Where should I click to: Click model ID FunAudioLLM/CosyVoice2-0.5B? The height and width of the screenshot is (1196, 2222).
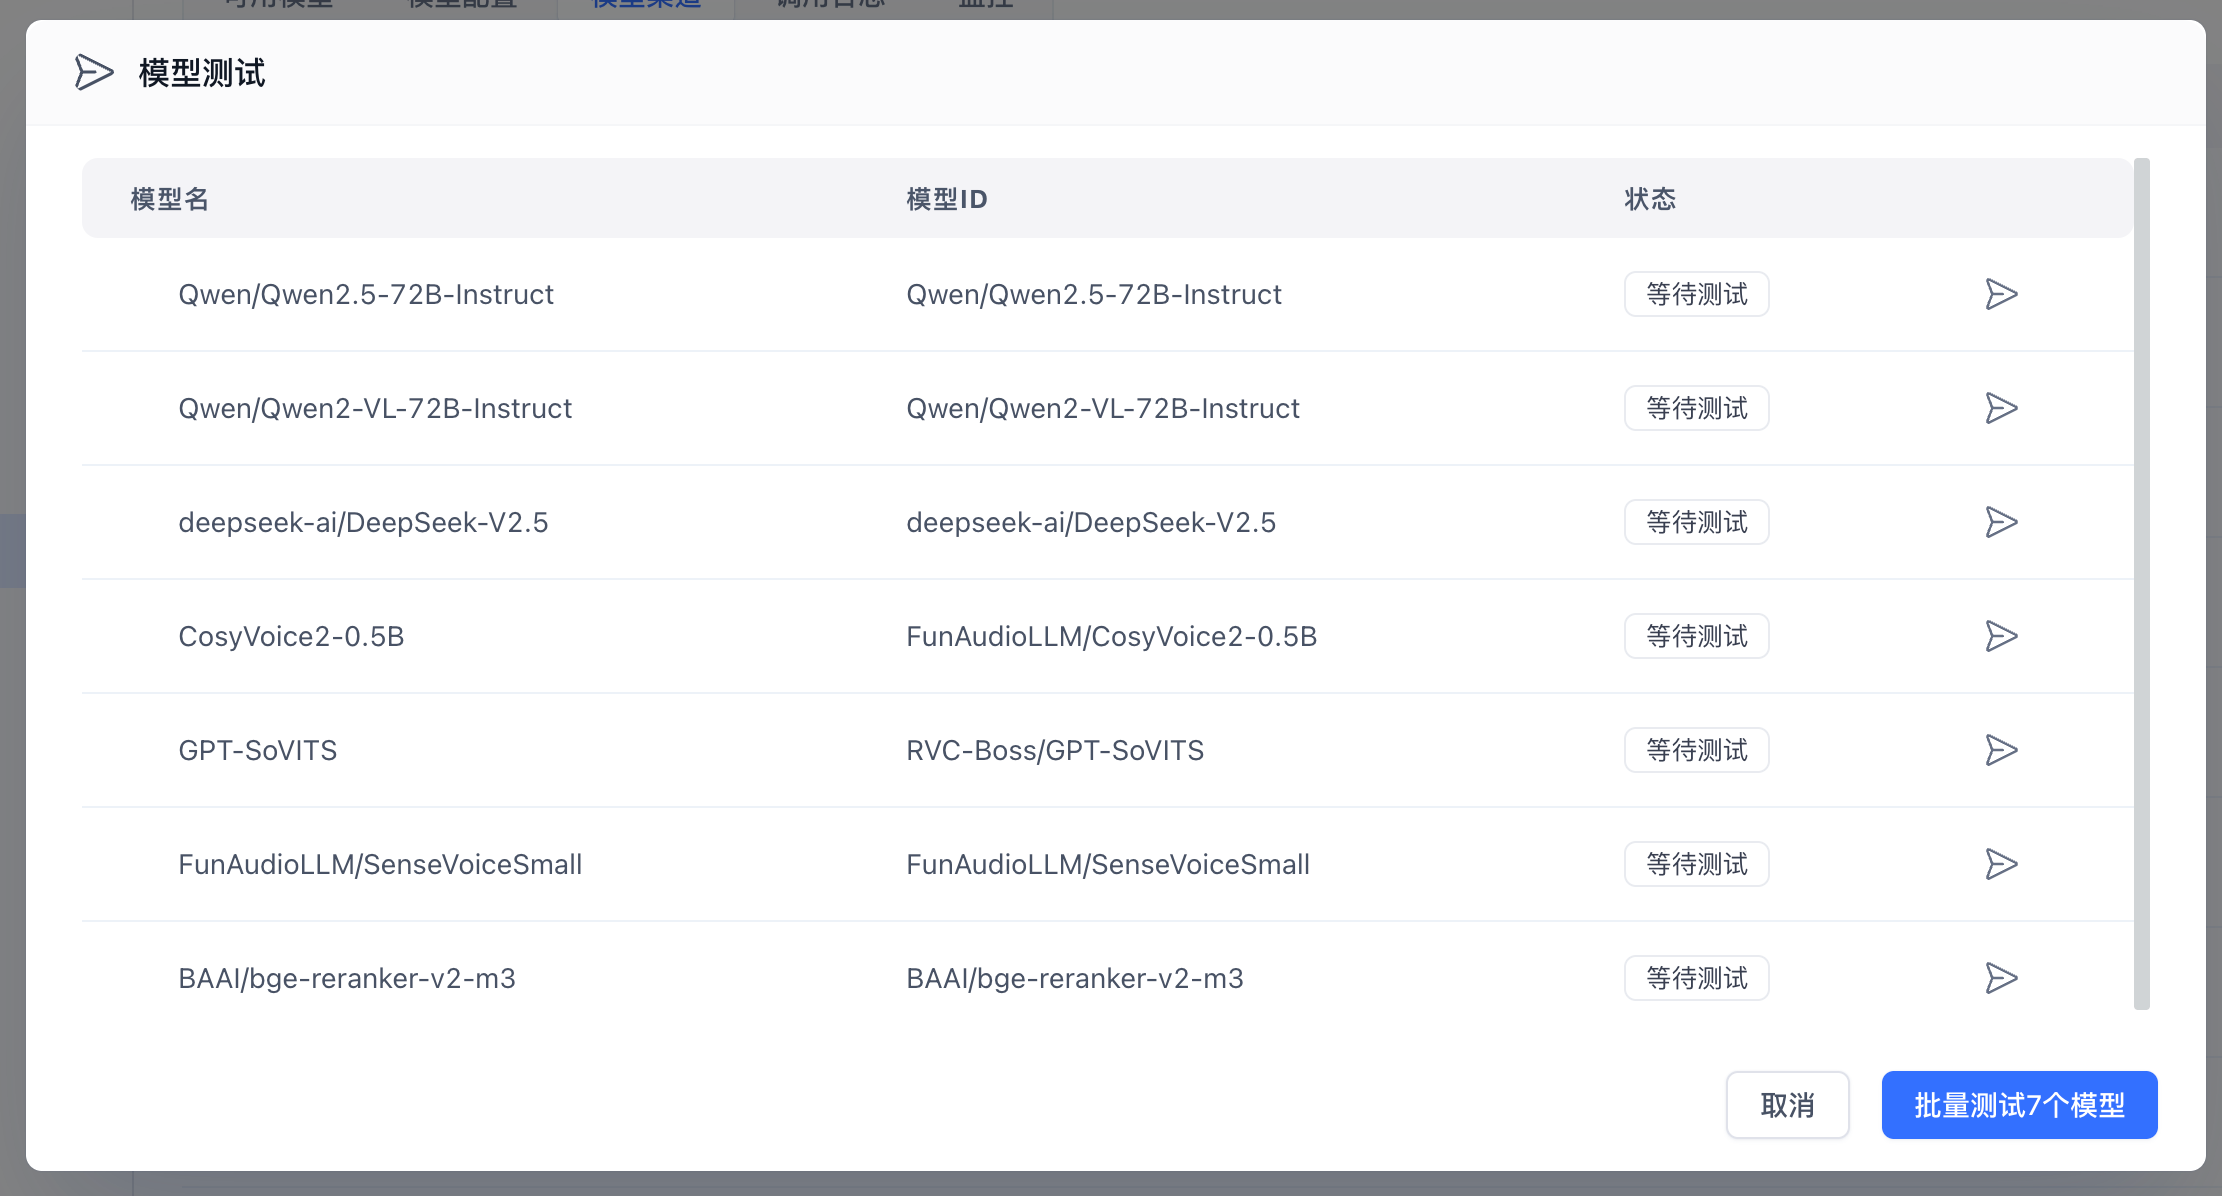pyautogui.click(x=1111, y=636)
